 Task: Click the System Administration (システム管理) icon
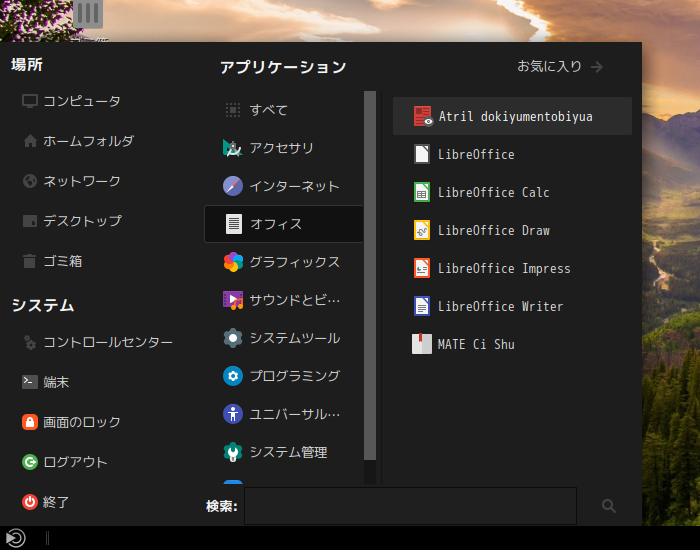[x=233, y=452]
